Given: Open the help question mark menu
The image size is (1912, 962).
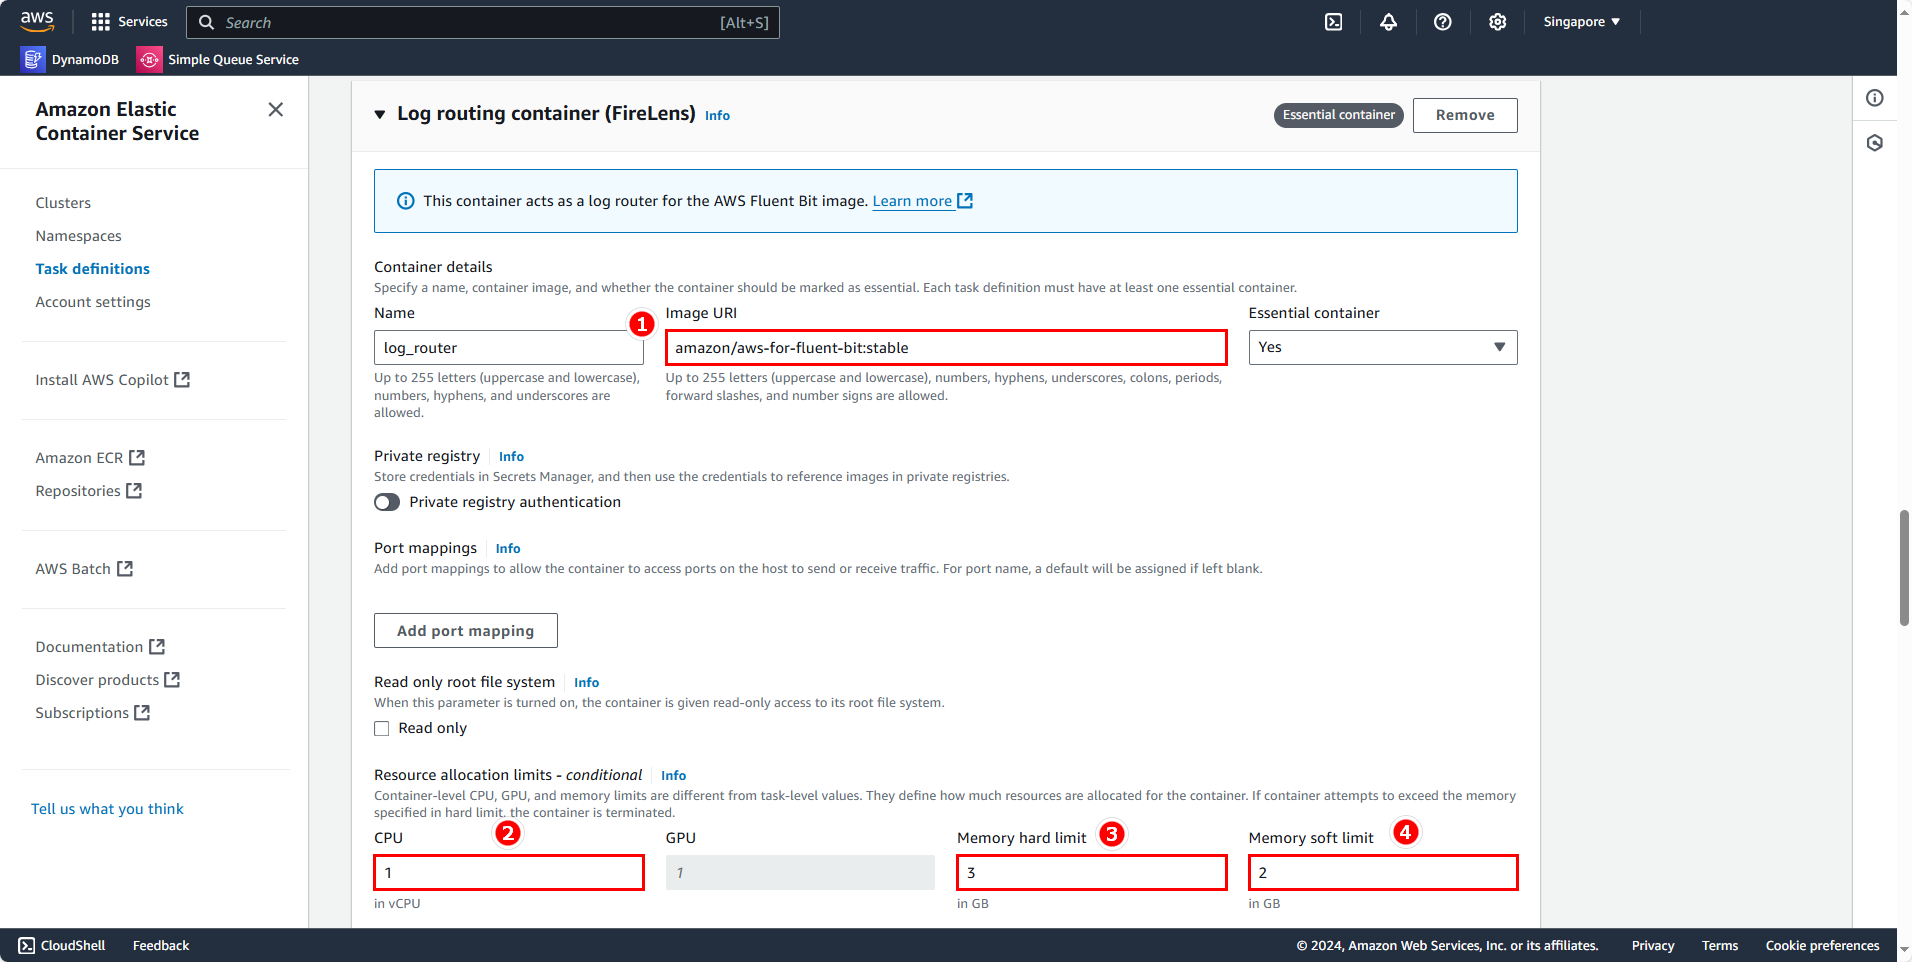Looking at the screenshot, I should (x=1442, y=22).
